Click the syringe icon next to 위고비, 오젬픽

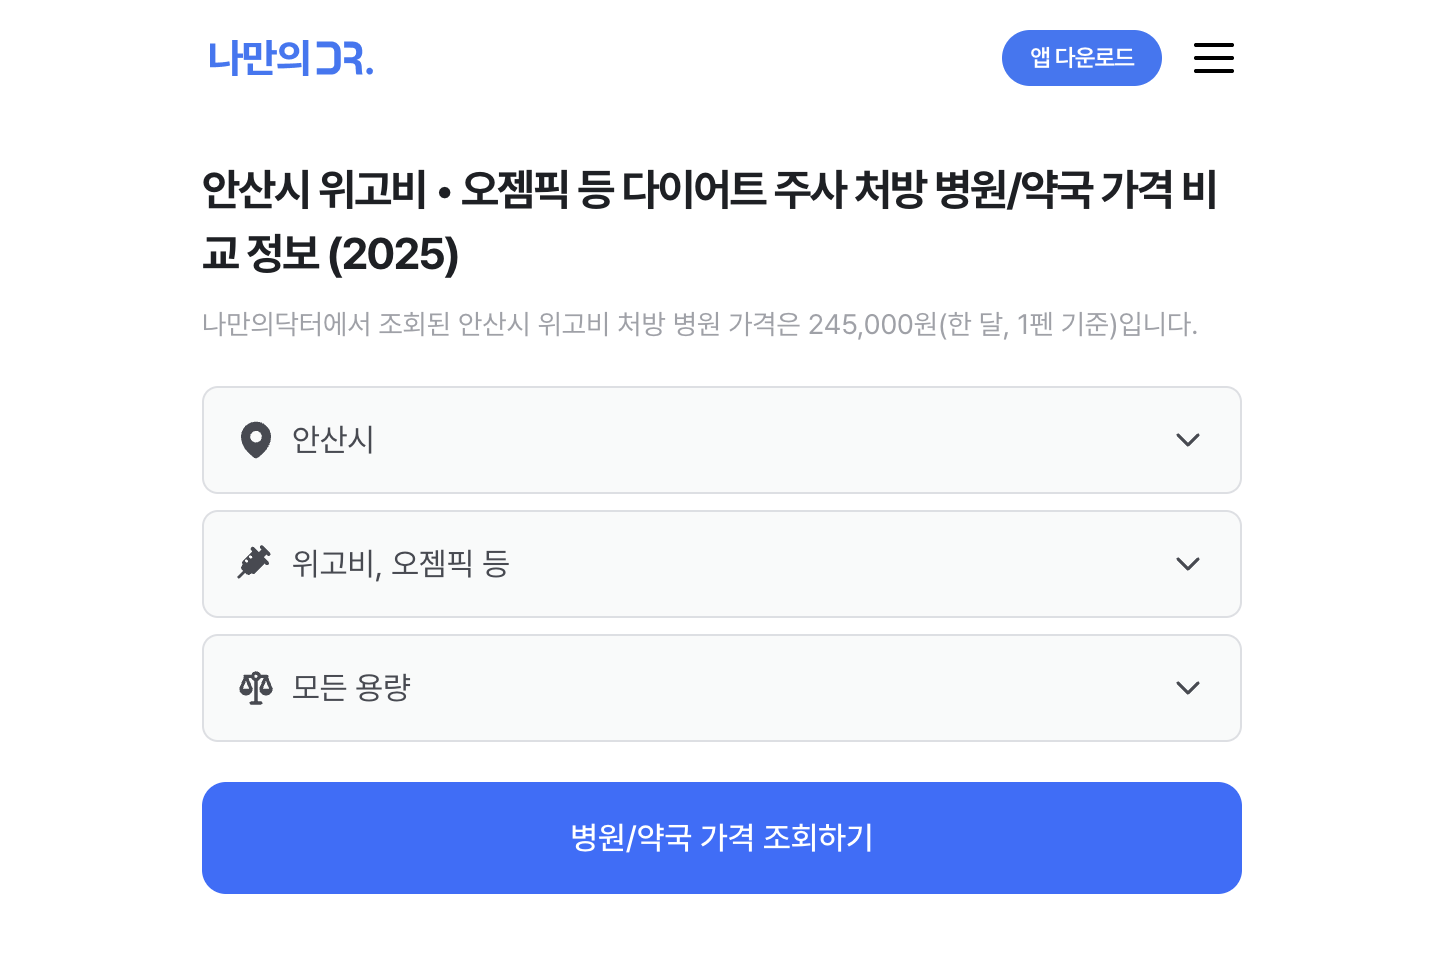(x=256, y=563)
